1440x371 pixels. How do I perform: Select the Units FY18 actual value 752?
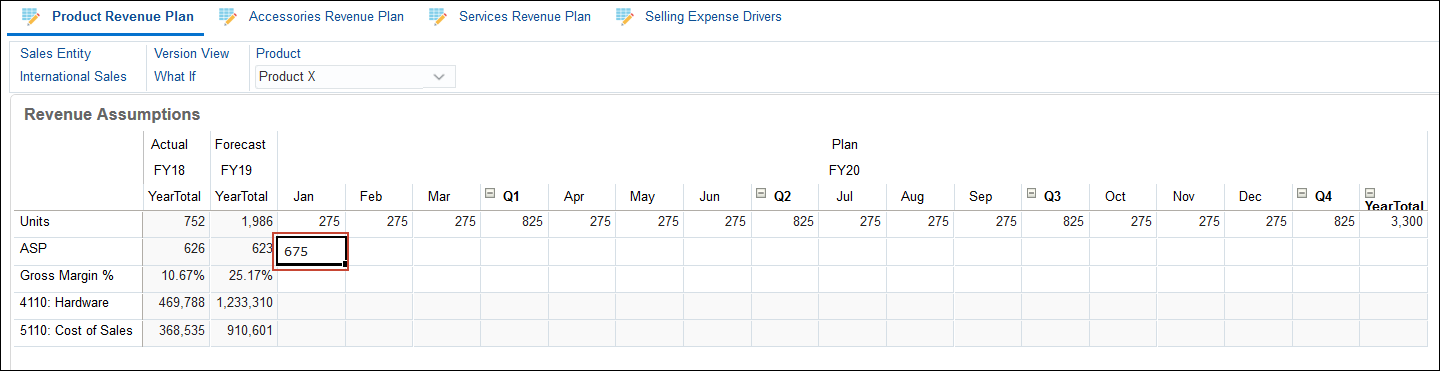pyautogui.click(x=176, y=222)
